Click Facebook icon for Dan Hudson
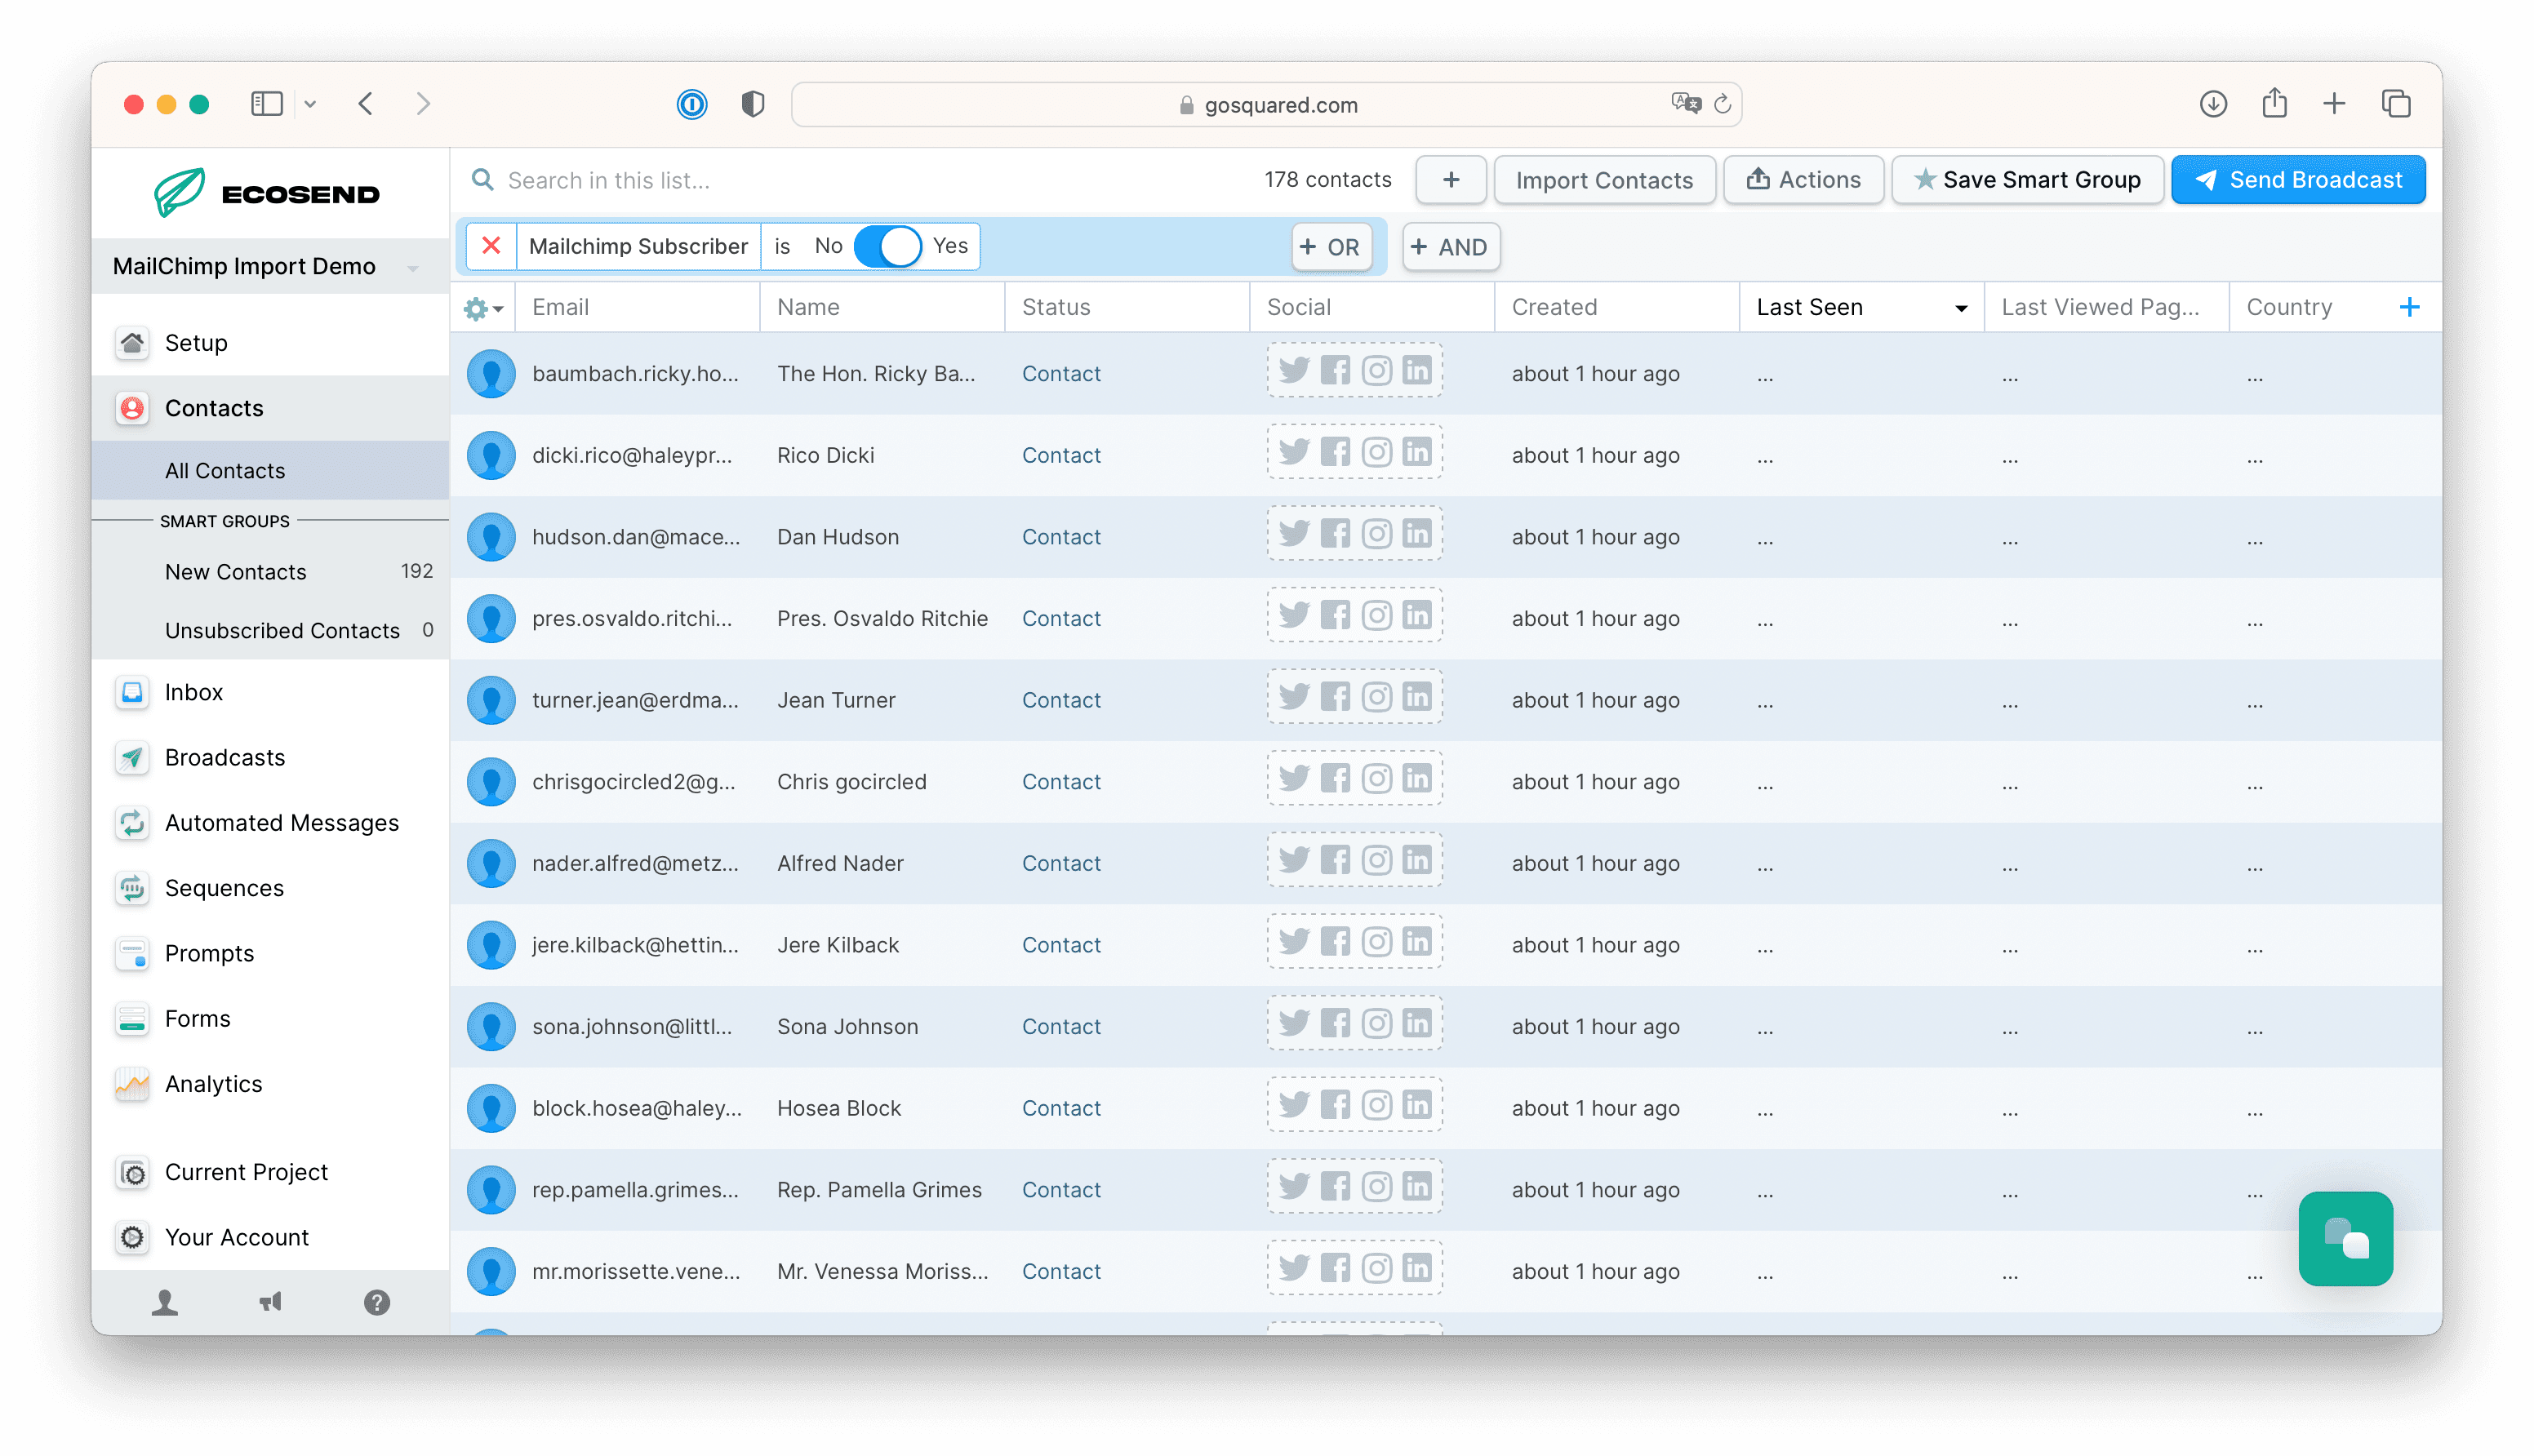The image size is (2534, 1456). [1335, 535]
